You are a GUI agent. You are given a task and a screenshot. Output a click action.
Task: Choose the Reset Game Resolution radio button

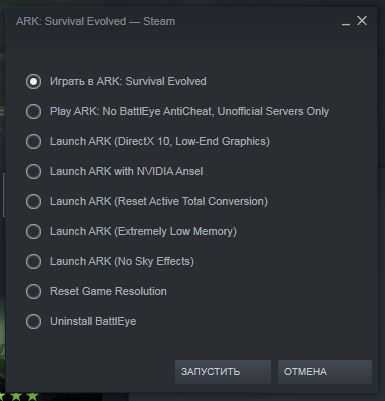tap(33, 291)
